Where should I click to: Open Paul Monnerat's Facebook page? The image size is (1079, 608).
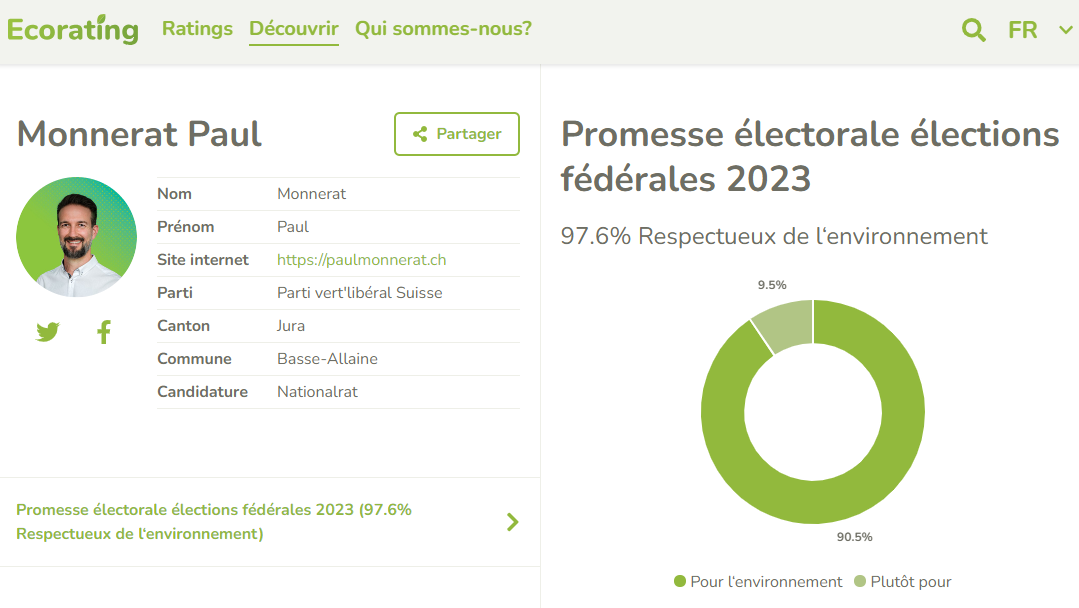click(x=104, y=332)
